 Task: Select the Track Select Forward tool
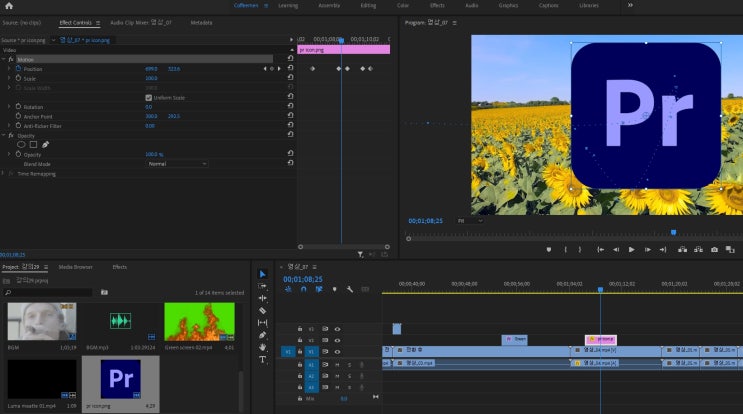coord(263,286)
